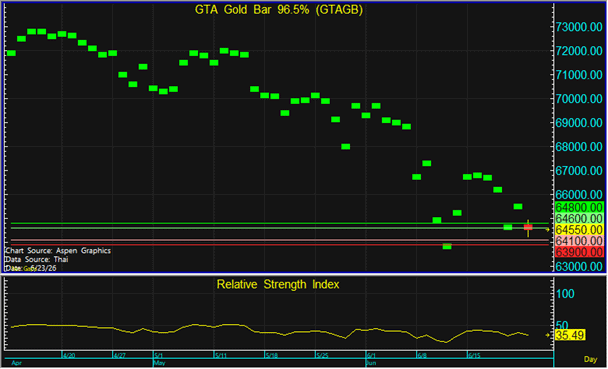The width and height of the screenshot is (608, 369).
Task: Click the 4/20 date axis label
Action: point(69,355)
